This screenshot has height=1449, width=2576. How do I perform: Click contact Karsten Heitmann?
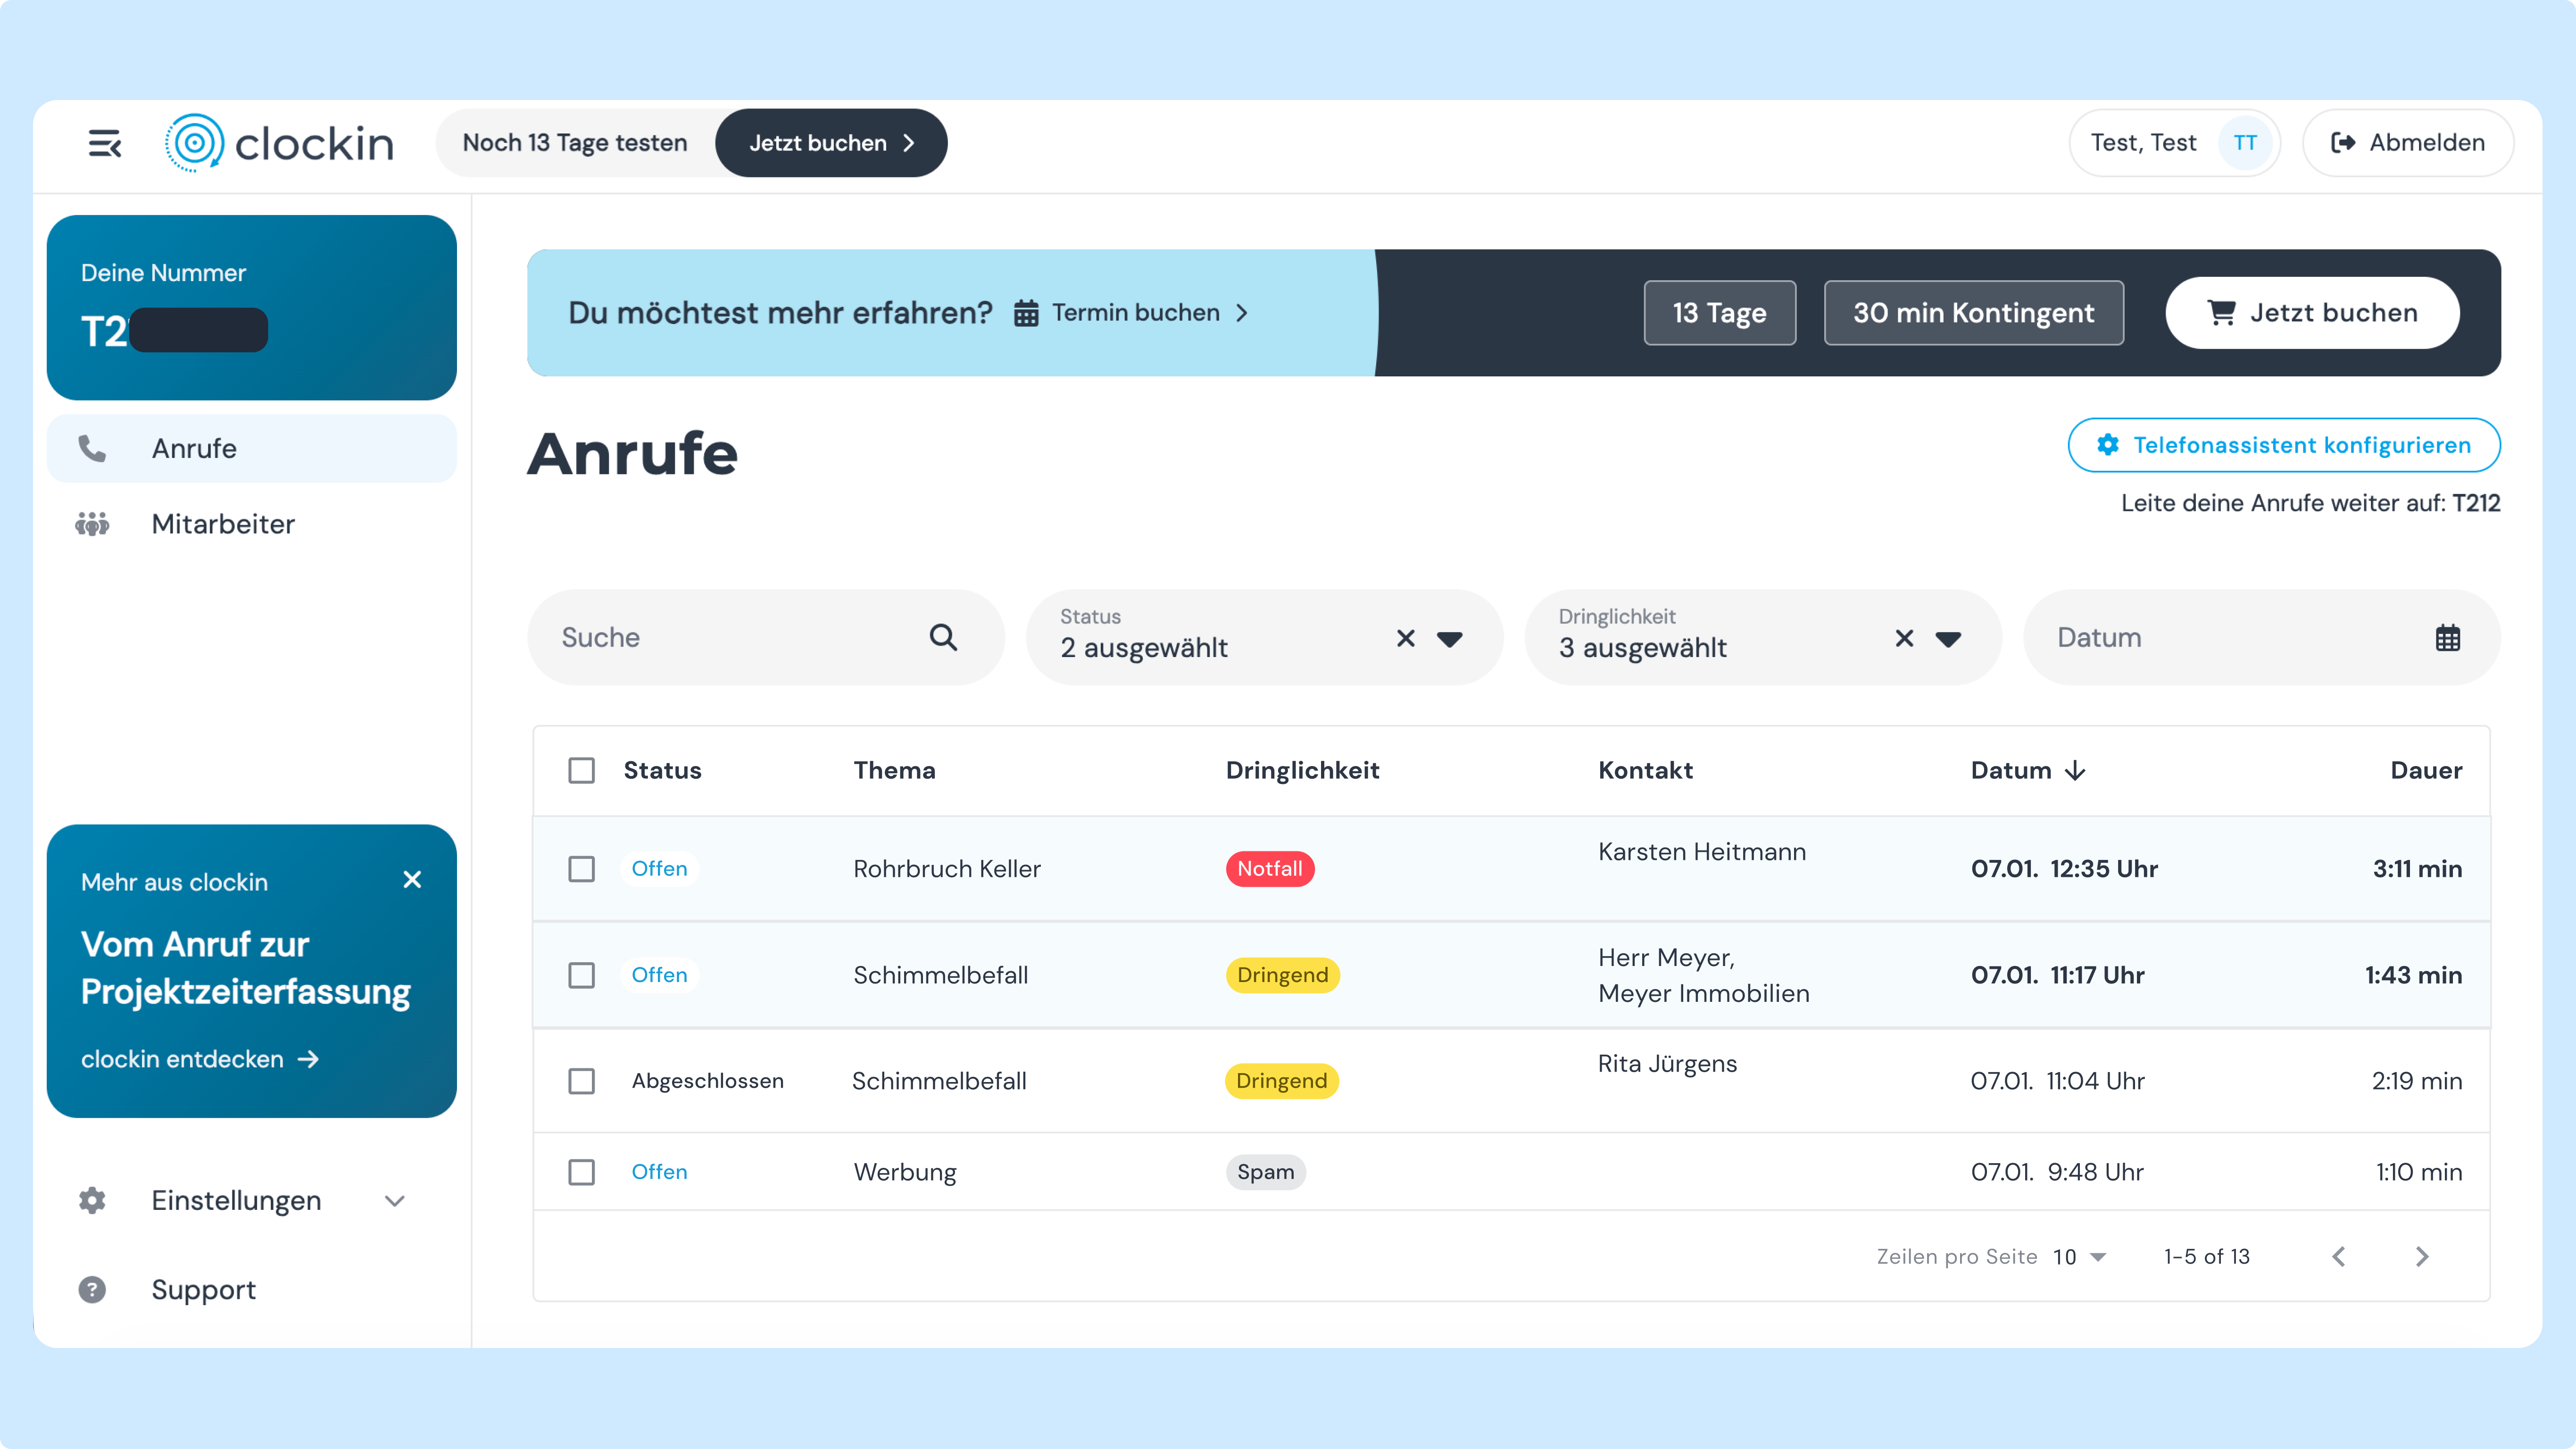click(x=1702, y=852)
